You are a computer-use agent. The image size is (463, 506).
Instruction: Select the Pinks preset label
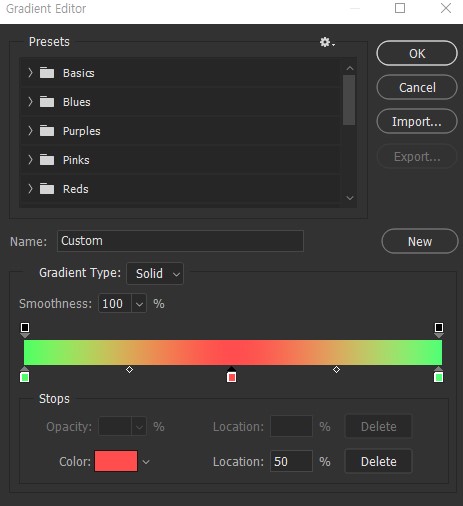pyautogui.click(x=76, y=160)
